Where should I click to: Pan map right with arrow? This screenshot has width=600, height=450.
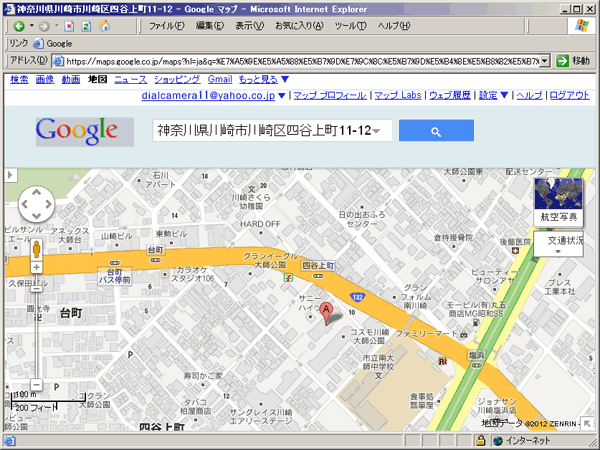tap(48, 204)
